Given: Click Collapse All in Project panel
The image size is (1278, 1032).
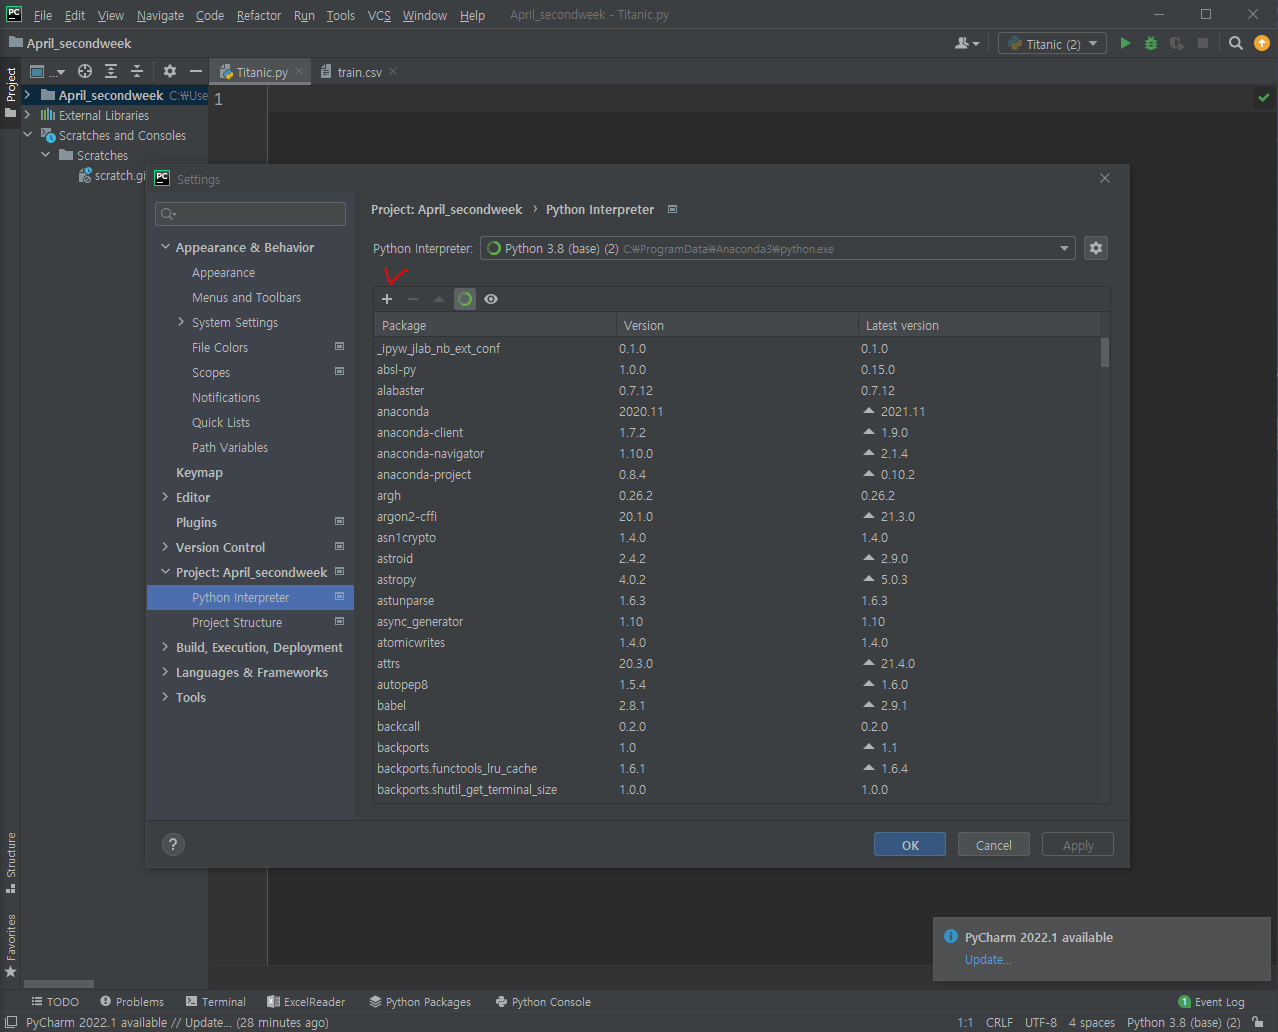Looking at the screenshot, I should pyautogui.click(x=137, y=71).
